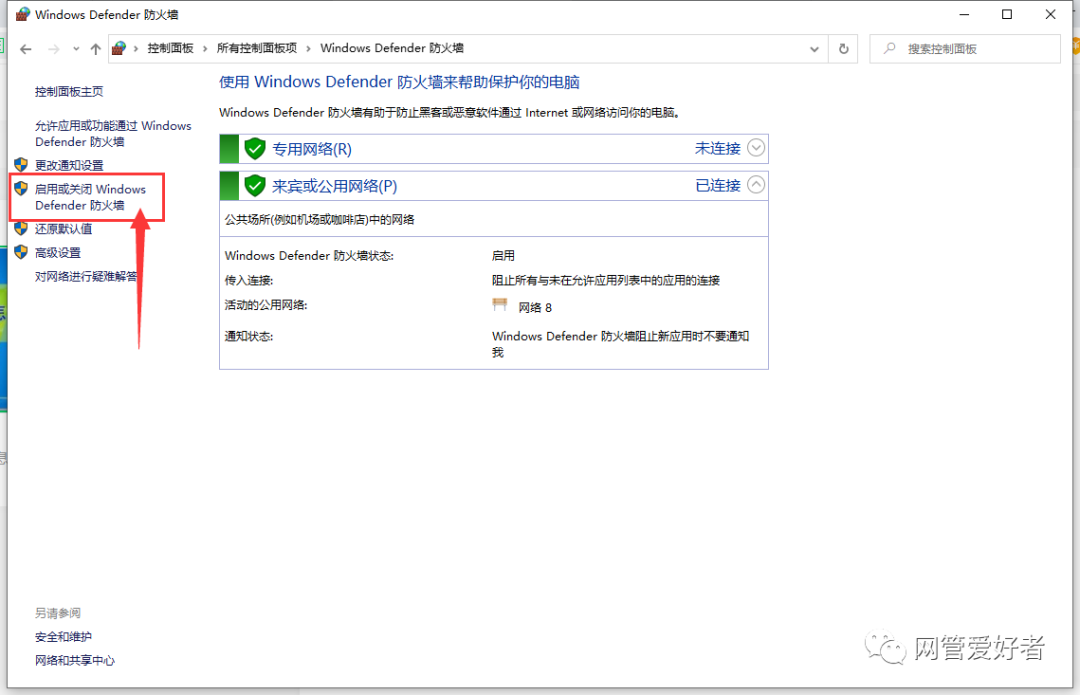Expand chevron after 所有控制面板项 breadcrumb
Screen dimensions: 1080x695
point(308,48)
